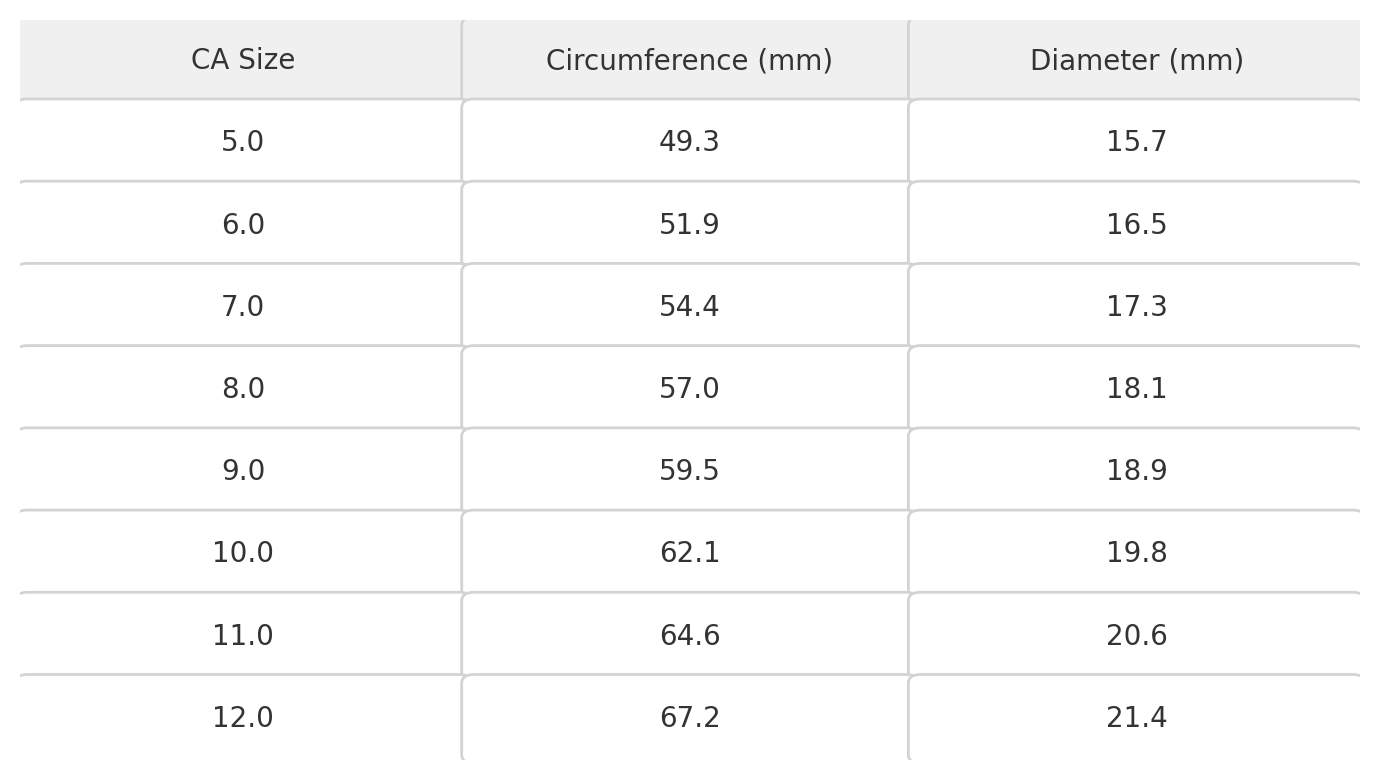This screenshot has width=1380, height=780.
Task: Click the 57.0 circumference value
Action: 689,389
